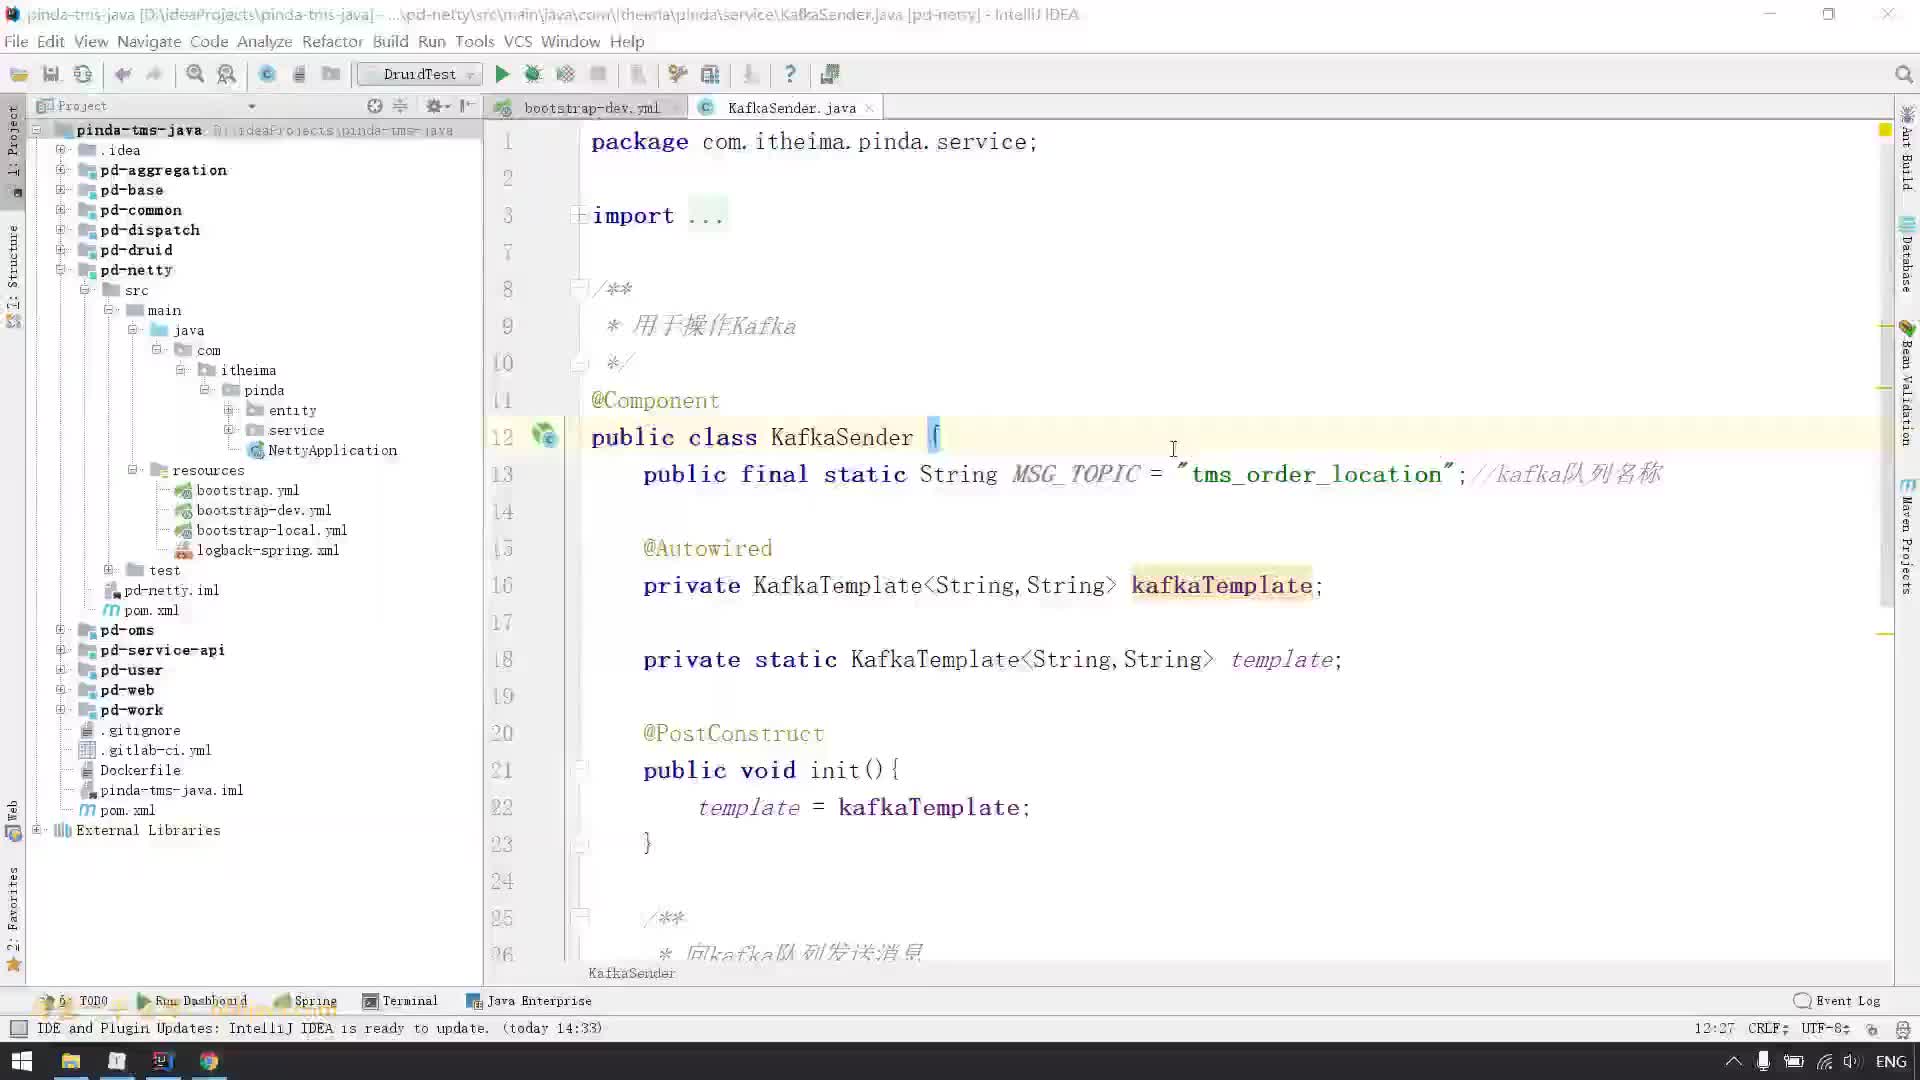Collapse all in the Project panel
Image resolution: width=1920 pixels, height=1080 pixels.
pos(400,106)
